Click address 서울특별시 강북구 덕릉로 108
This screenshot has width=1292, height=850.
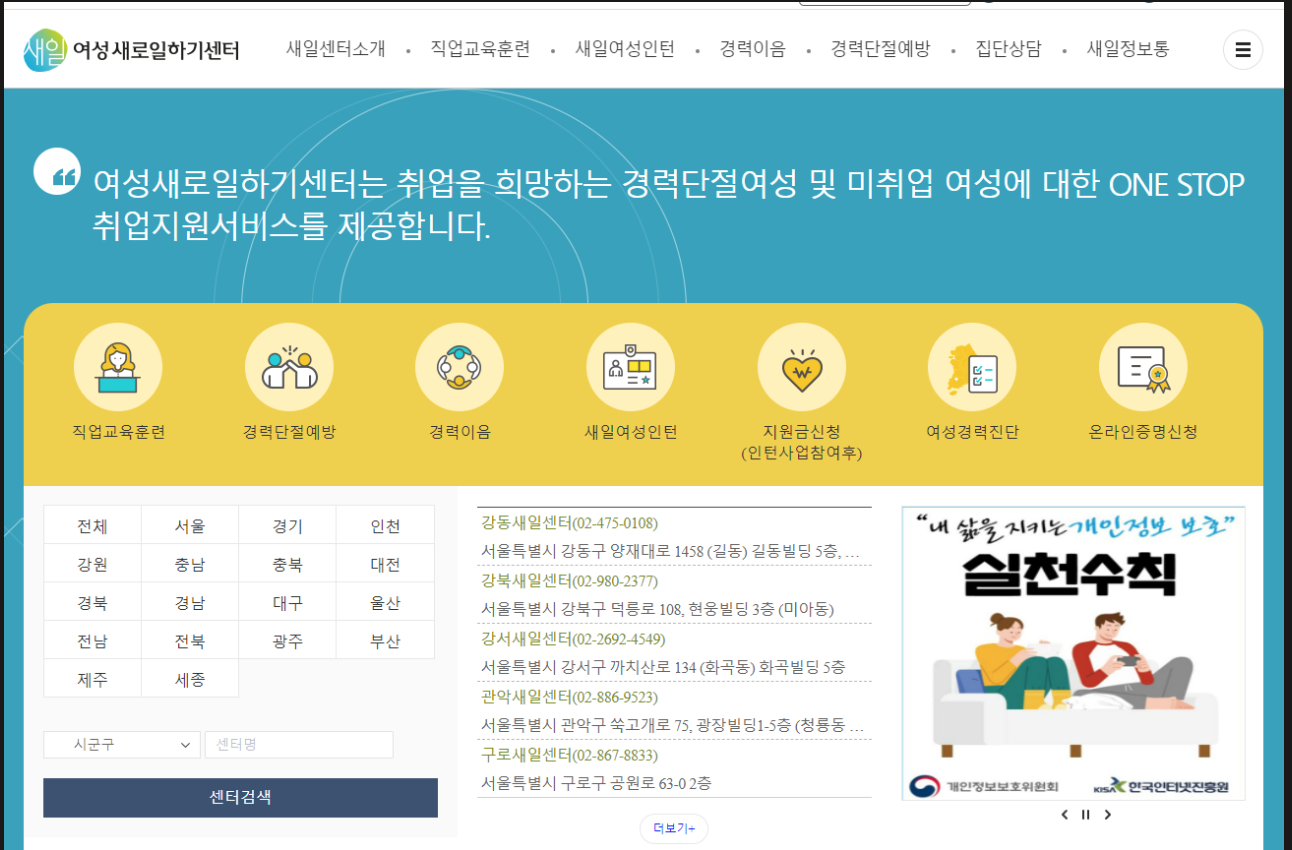tap(657, 609)
